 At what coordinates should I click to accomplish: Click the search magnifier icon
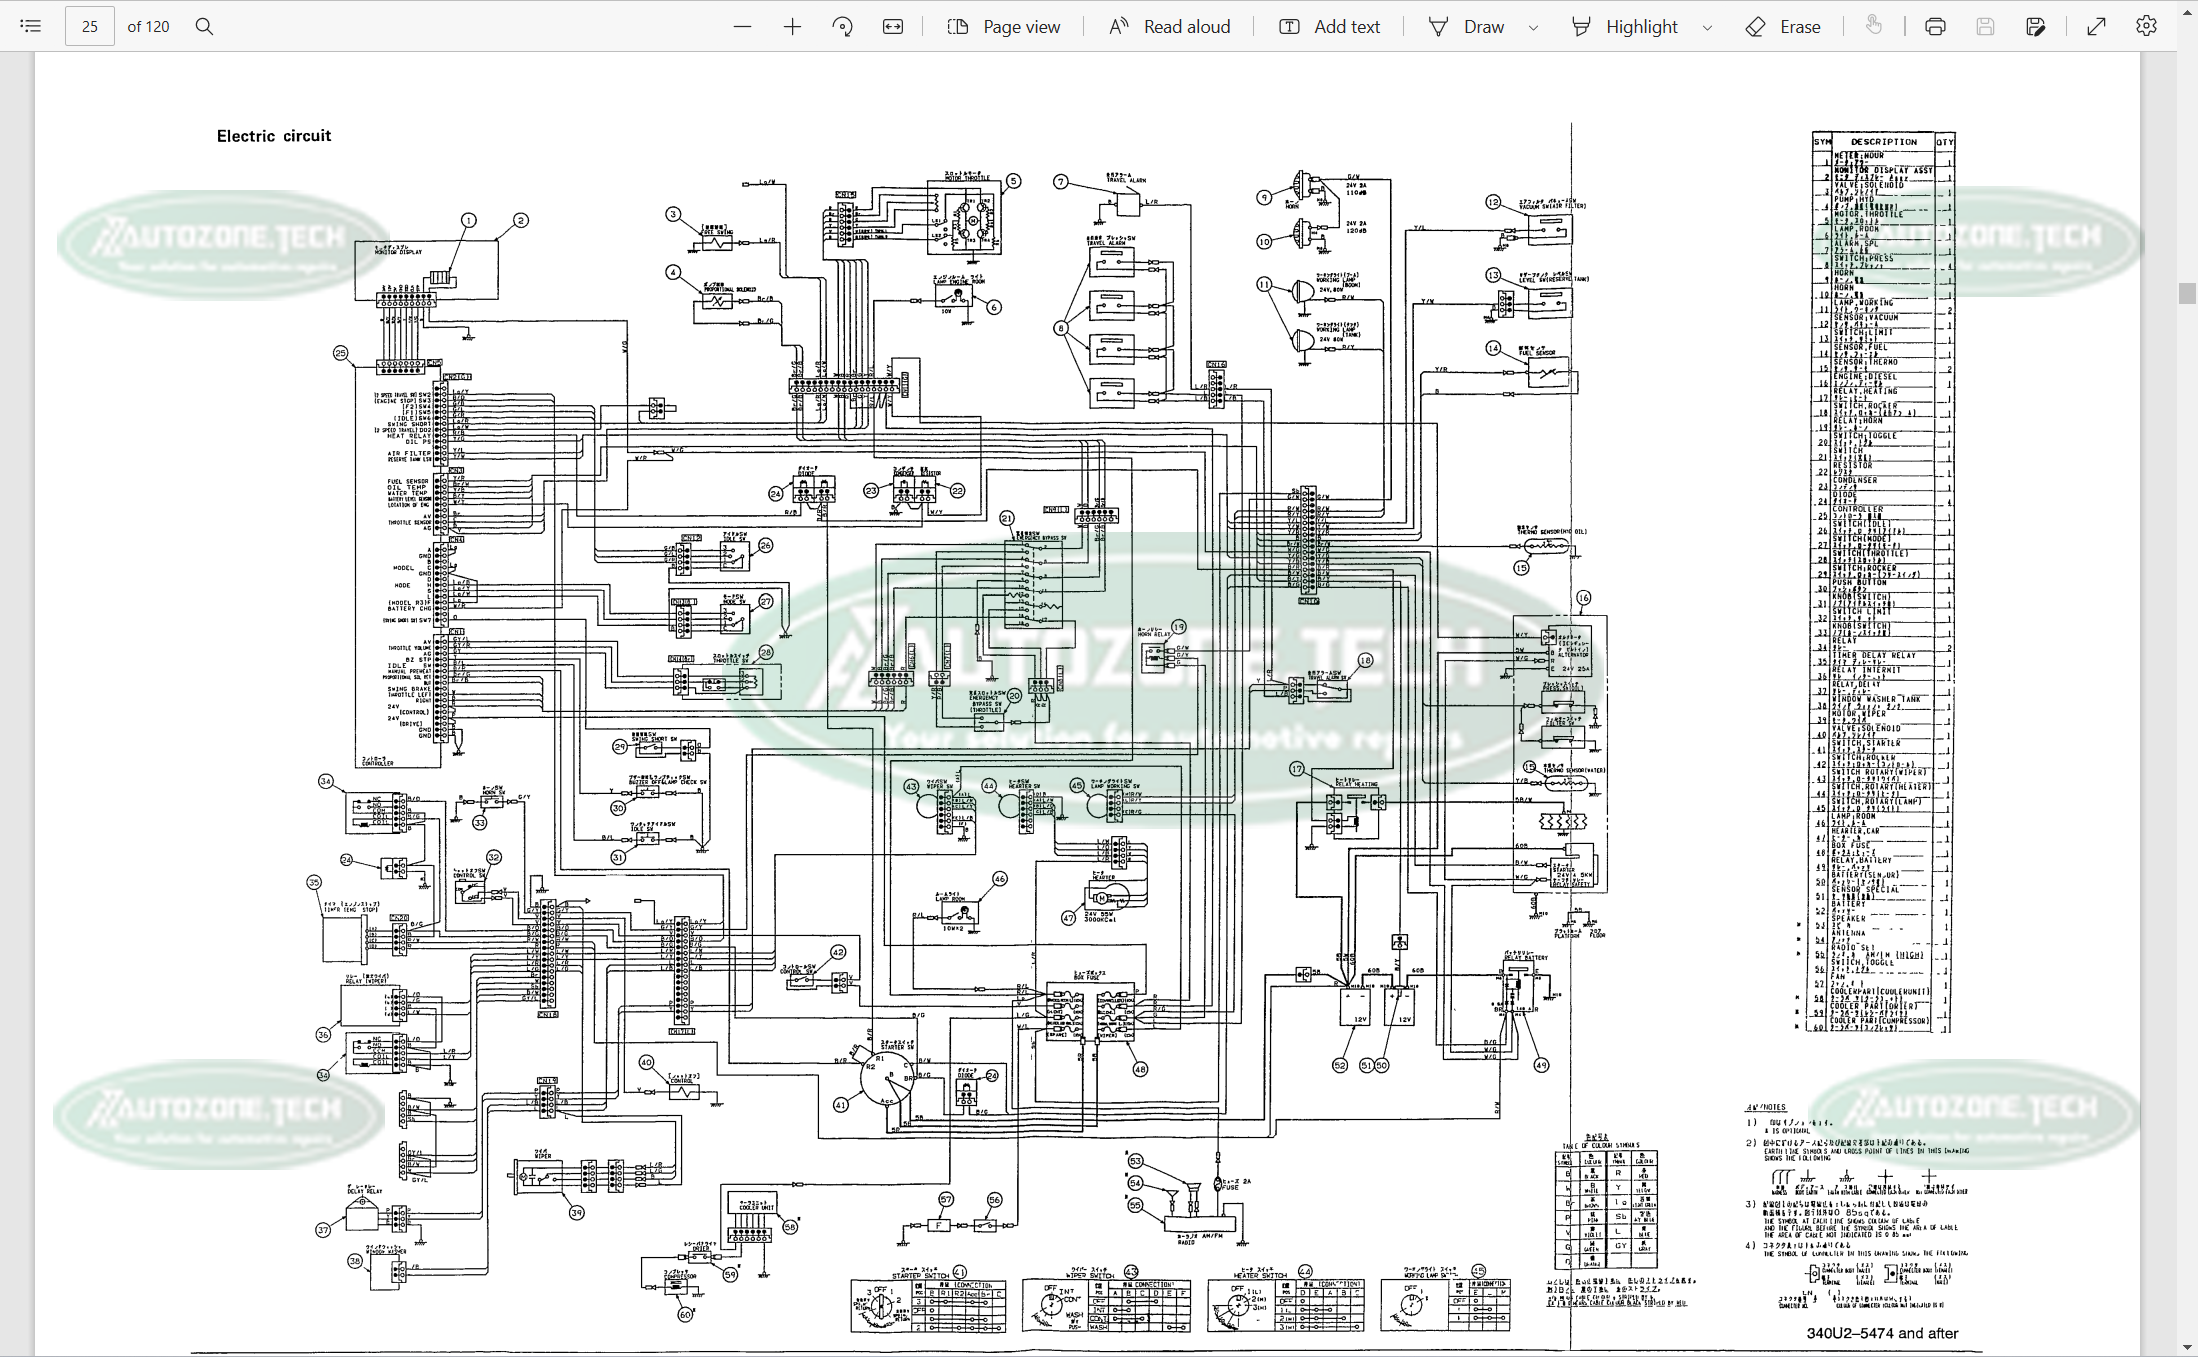tap(204, 27)
